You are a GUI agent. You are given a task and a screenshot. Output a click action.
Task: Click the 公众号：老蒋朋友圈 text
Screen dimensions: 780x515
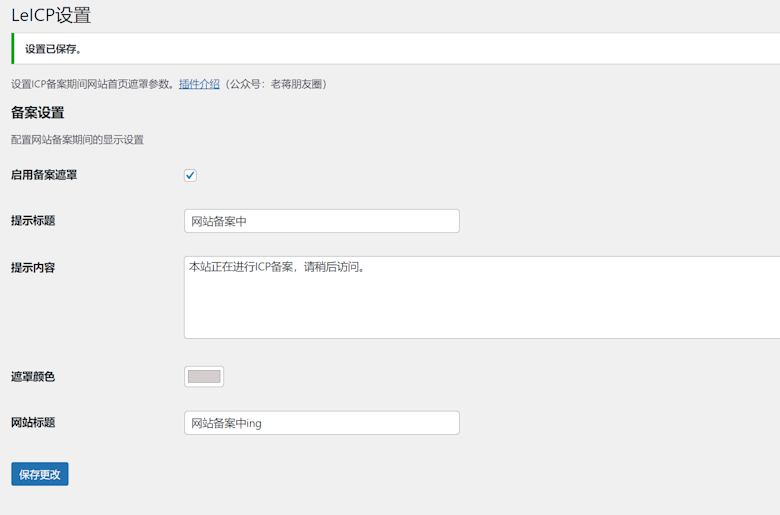tap(277, 85)
